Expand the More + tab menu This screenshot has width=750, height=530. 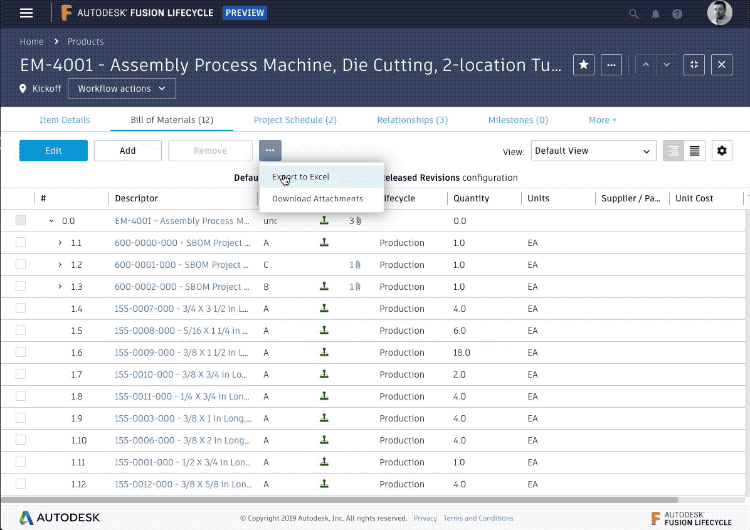click(602, 120)
